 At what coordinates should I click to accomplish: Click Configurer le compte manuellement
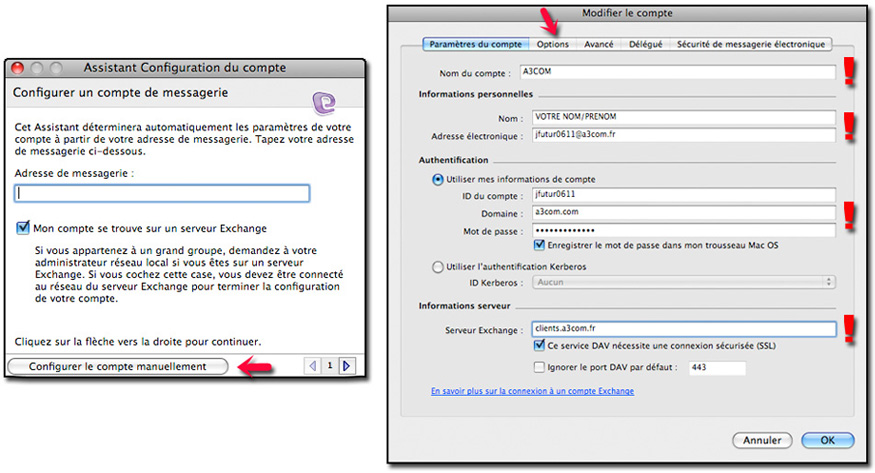pyautogui.click(x=118, y=366)
